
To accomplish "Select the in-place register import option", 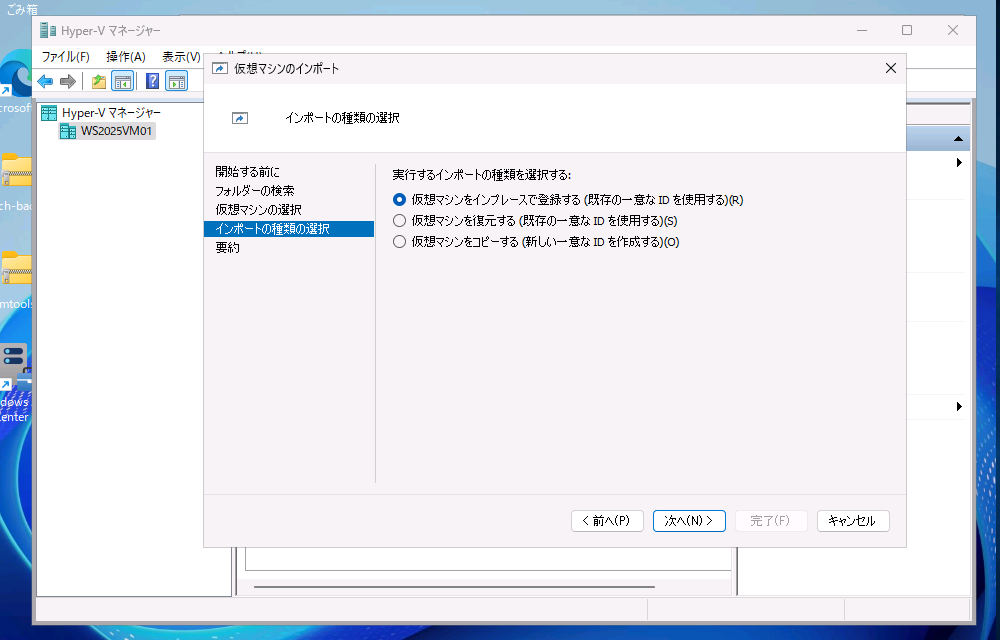I will 399,199.
